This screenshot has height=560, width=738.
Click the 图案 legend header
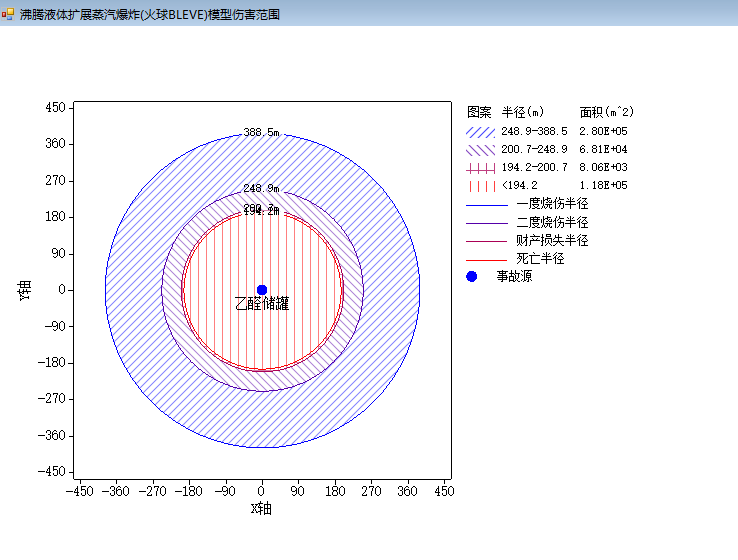pyautogui.click(x=479, y=112)
